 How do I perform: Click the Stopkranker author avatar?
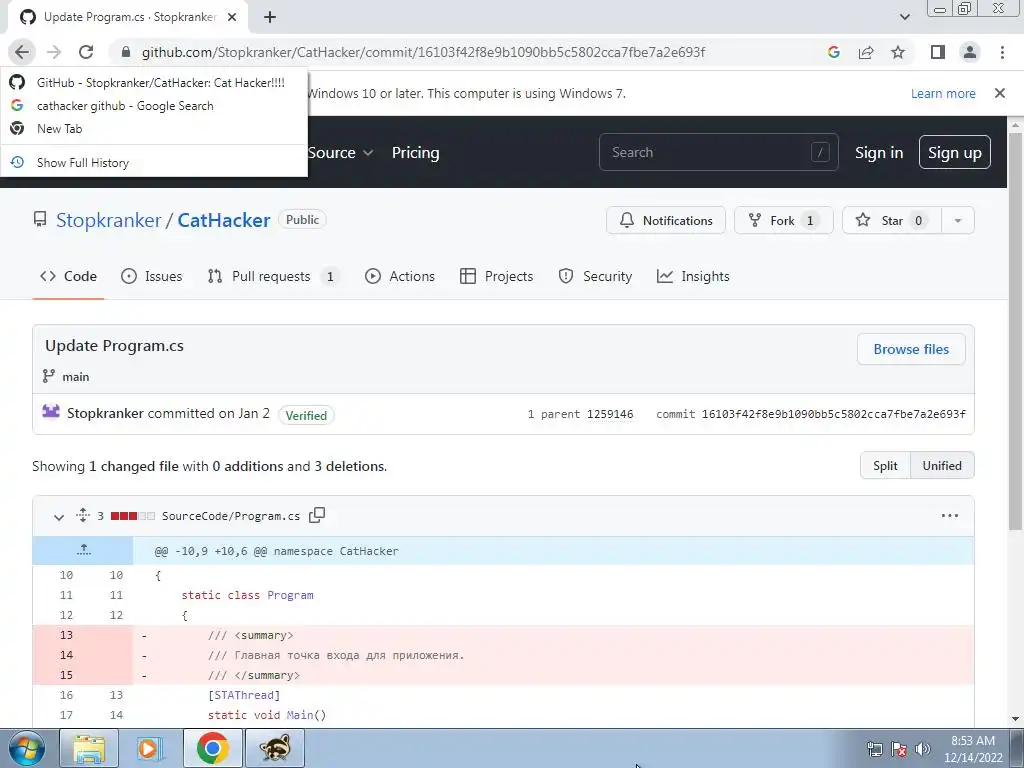point(51,412)
